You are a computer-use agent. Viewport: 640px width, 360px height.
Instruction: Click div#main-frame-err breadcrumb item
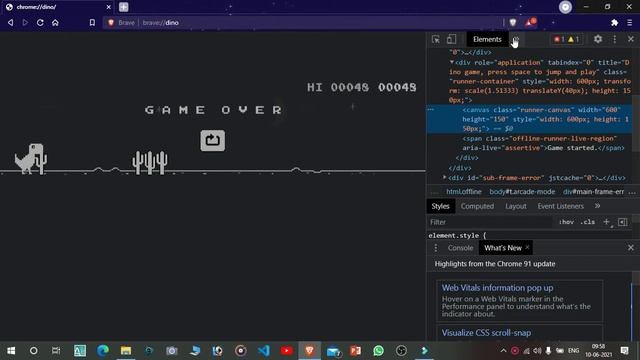point(593,191)
